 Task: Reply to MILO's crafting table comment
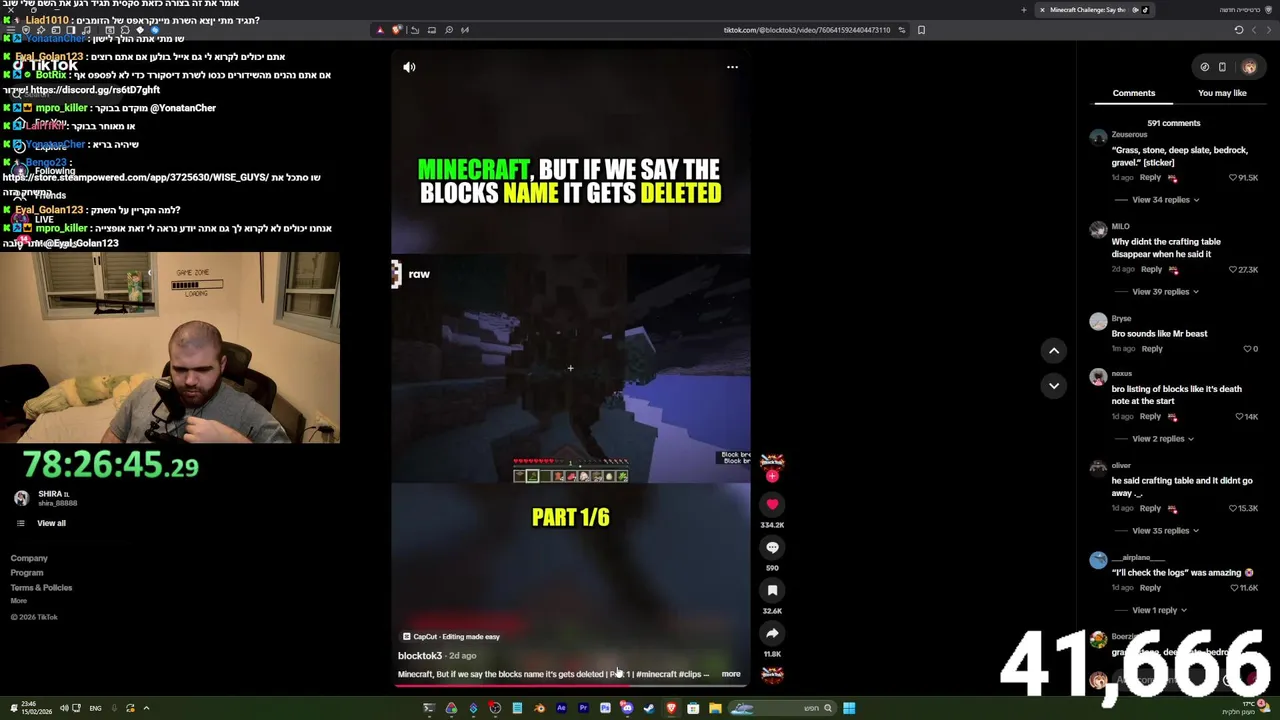click(1151, 269)
